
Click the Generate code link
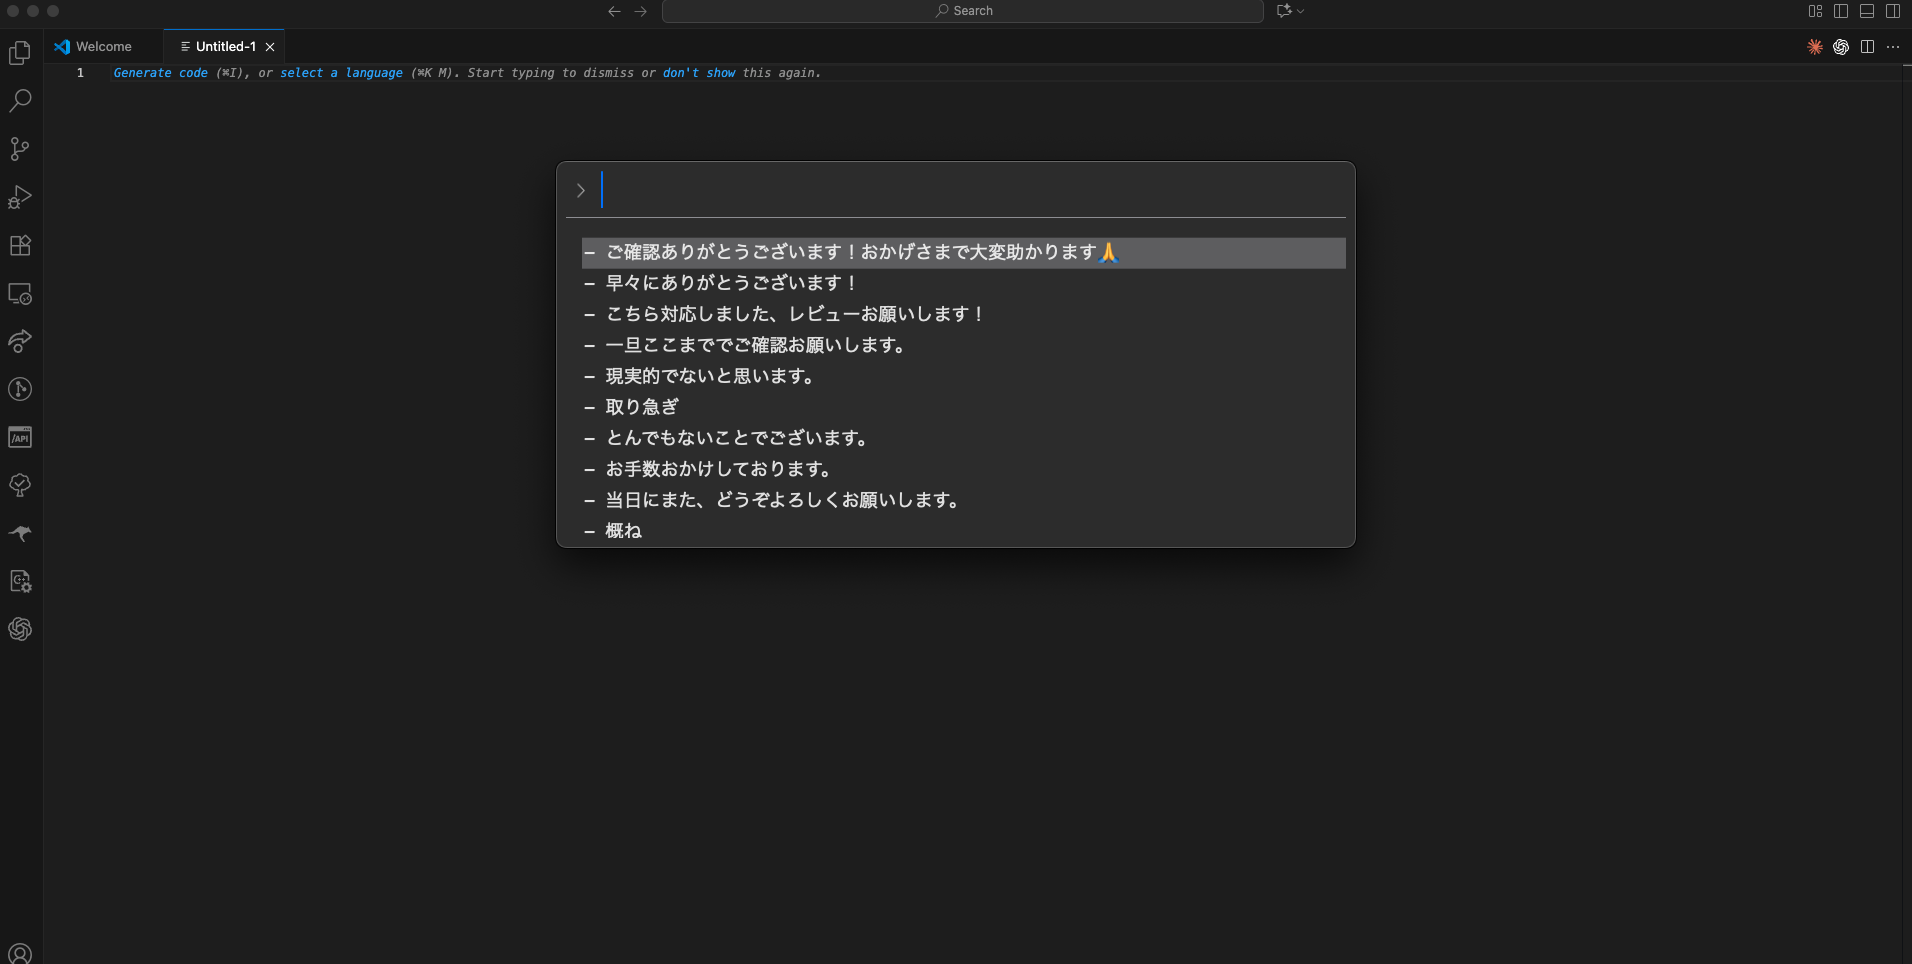coord(161,73)
